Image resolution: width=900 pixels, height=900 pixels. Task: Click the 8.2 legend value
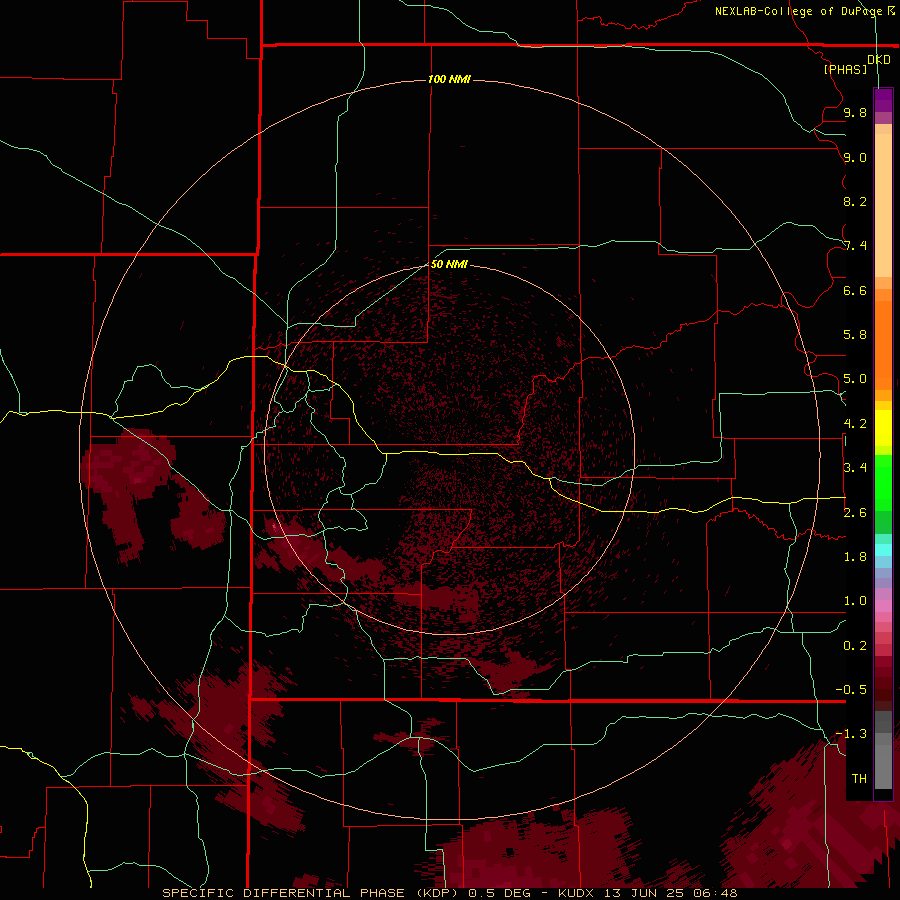[855, 201]
